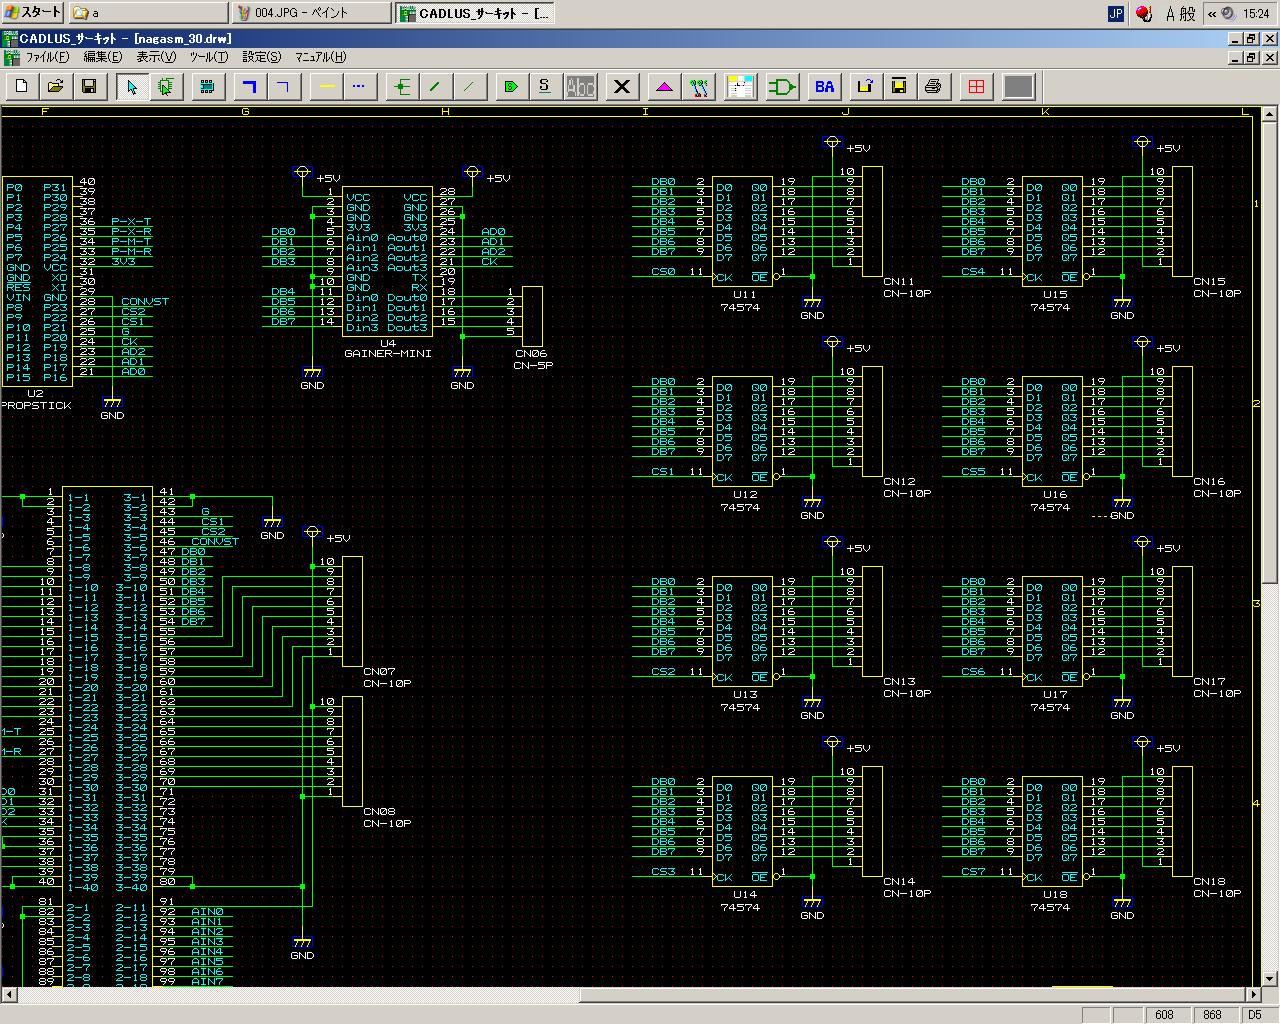Viewport: 1280px width, 1024px height.
Task: Toggle the red grid display button
Action: point(976,87)
